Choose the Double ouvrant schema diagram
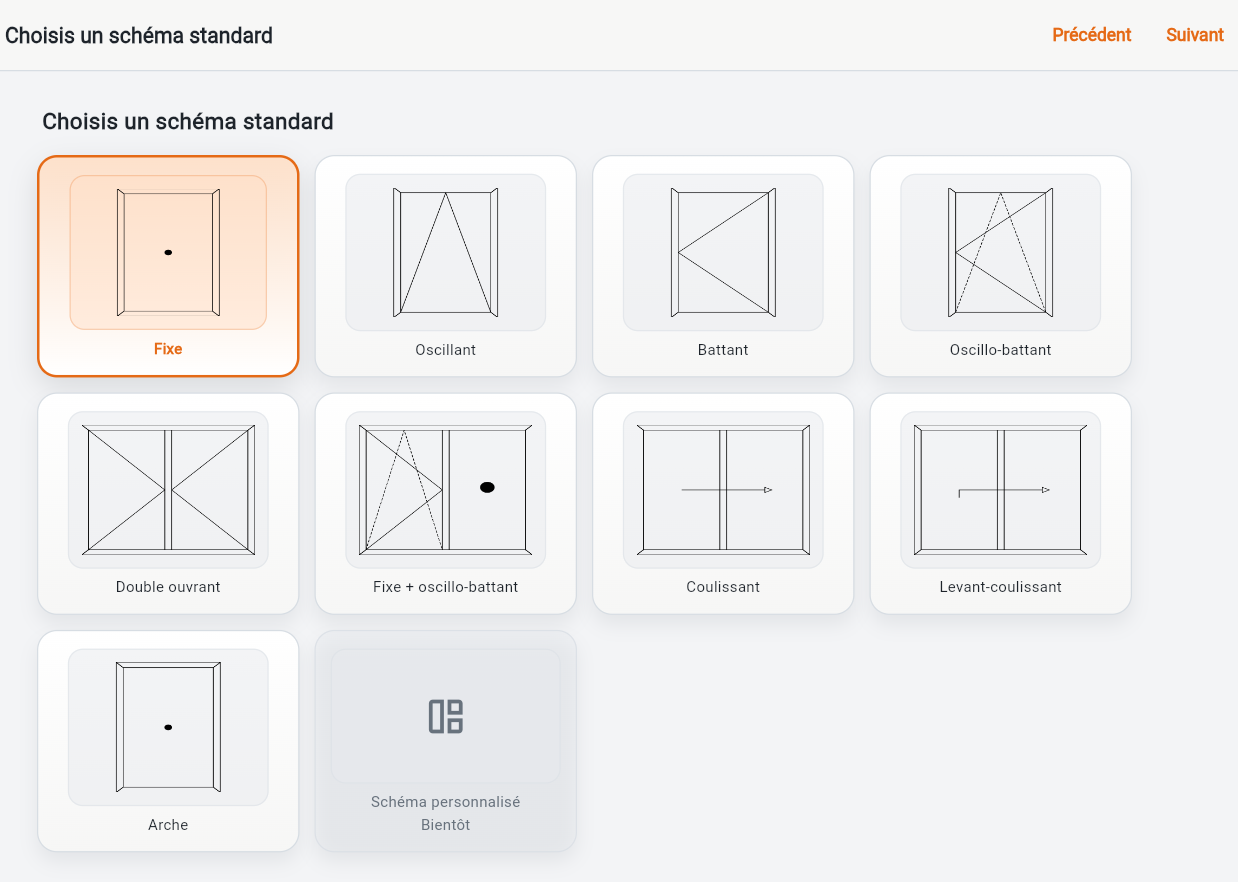Viewport: 1238px width, 882px height. [168, 489]
